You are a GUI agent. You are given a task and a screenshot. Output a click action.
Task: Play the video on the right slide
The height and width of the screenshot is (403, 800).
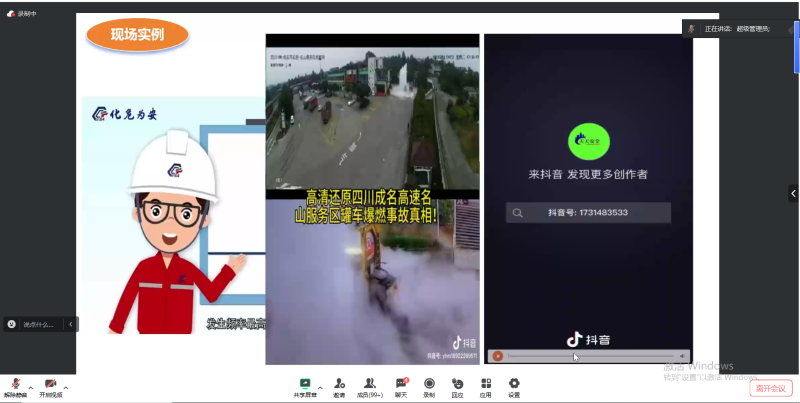497,356
